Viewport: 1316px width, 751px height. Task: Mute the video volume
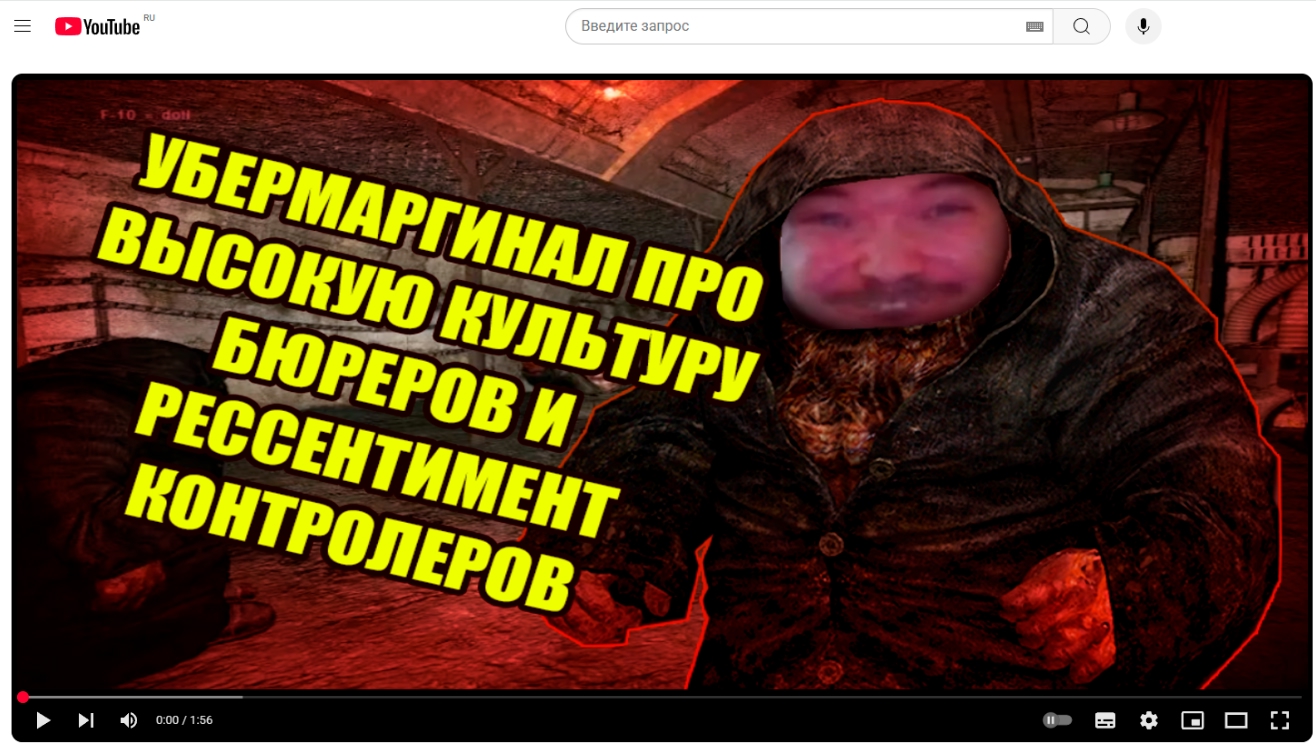[x=129, y=720]
